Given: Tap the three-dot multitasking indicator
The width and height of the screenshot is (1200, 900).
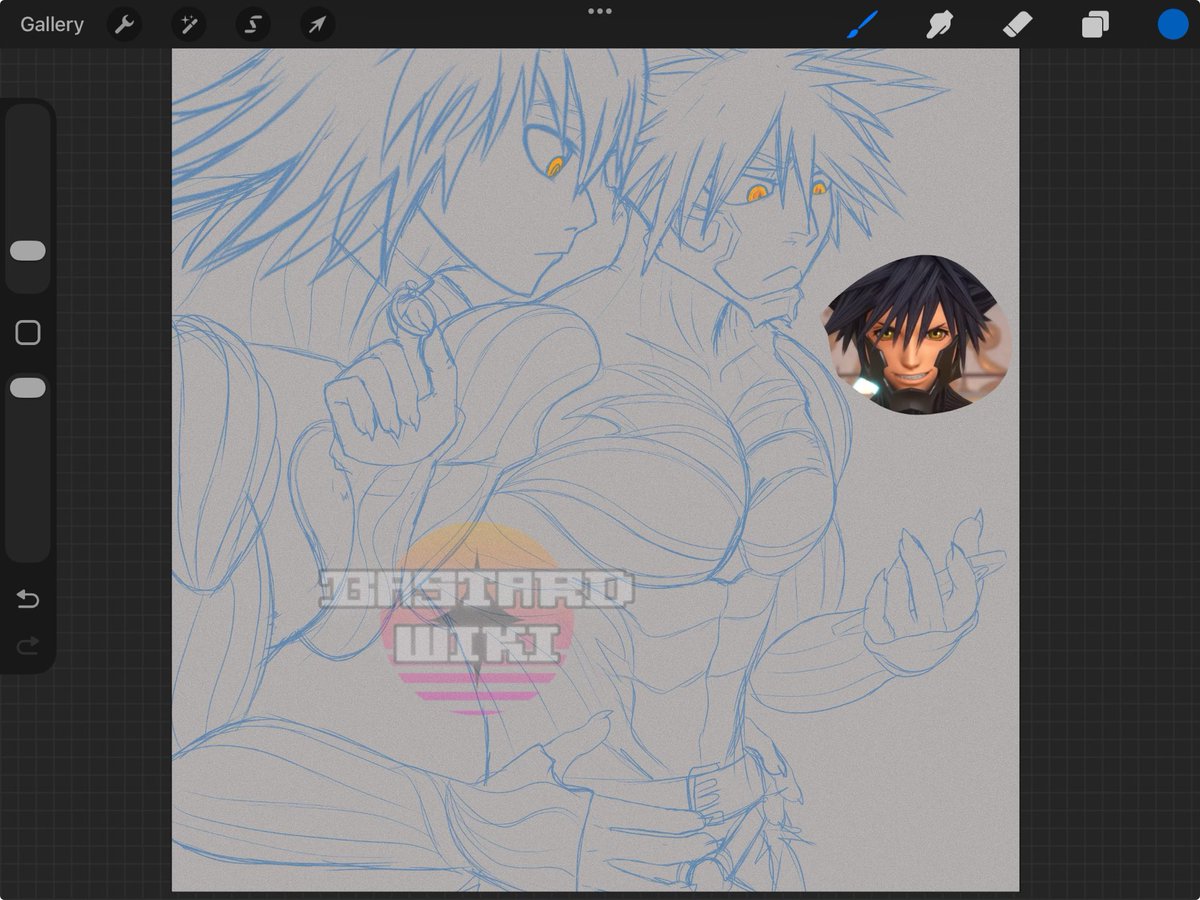Looking at the screenshot, I should point(600,11).
